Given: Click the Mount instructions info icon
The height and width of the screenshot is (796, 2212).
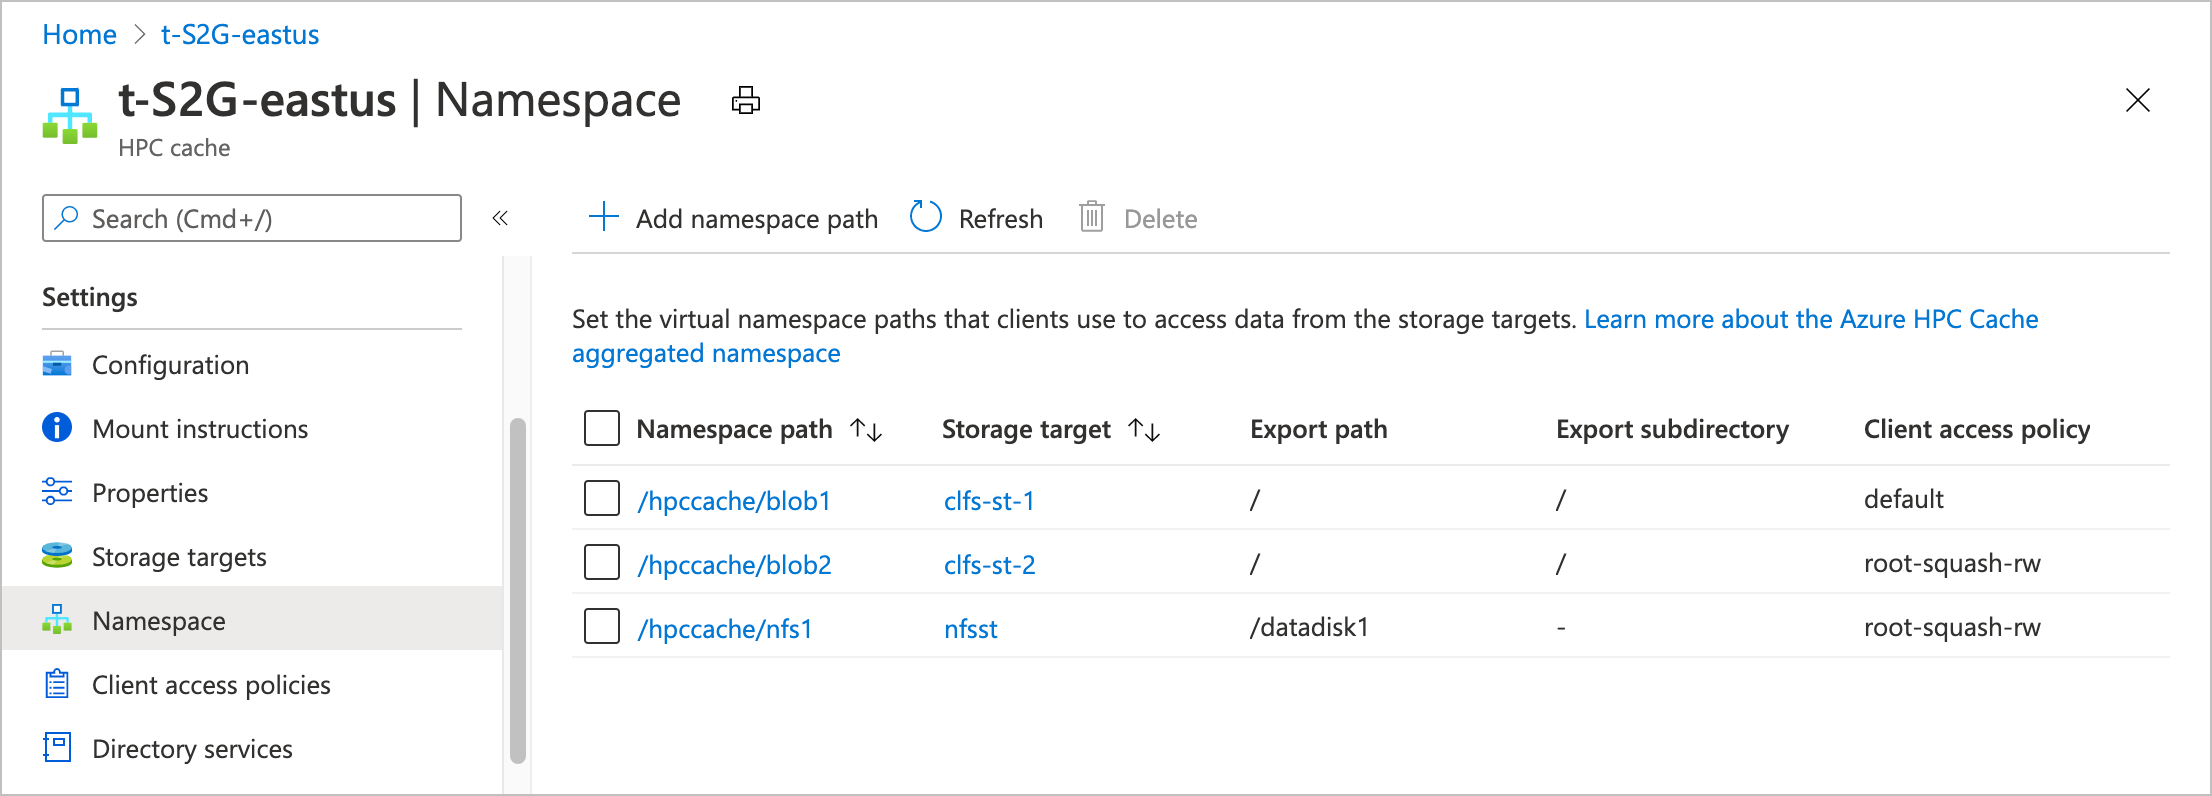Looking at the screenshot, I should pyautogui.click(x=57, y=428).
